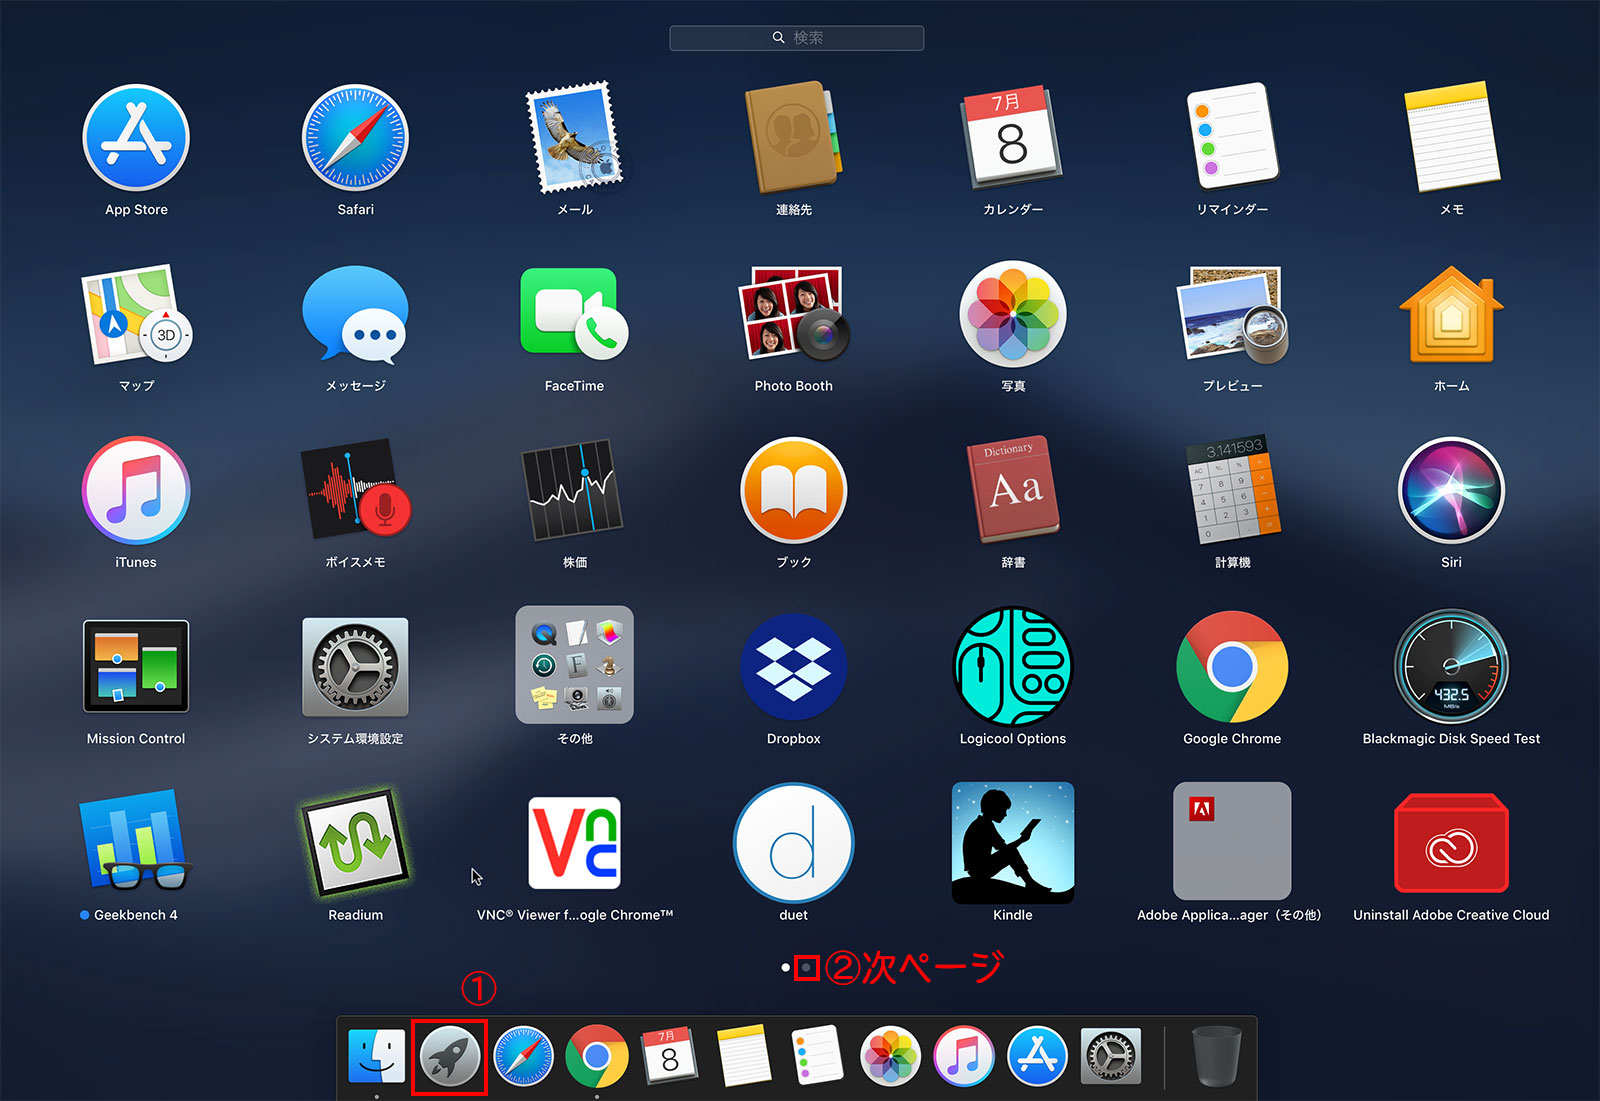
Task: Open Notes from the Dock
Action: click(743, 1056)
